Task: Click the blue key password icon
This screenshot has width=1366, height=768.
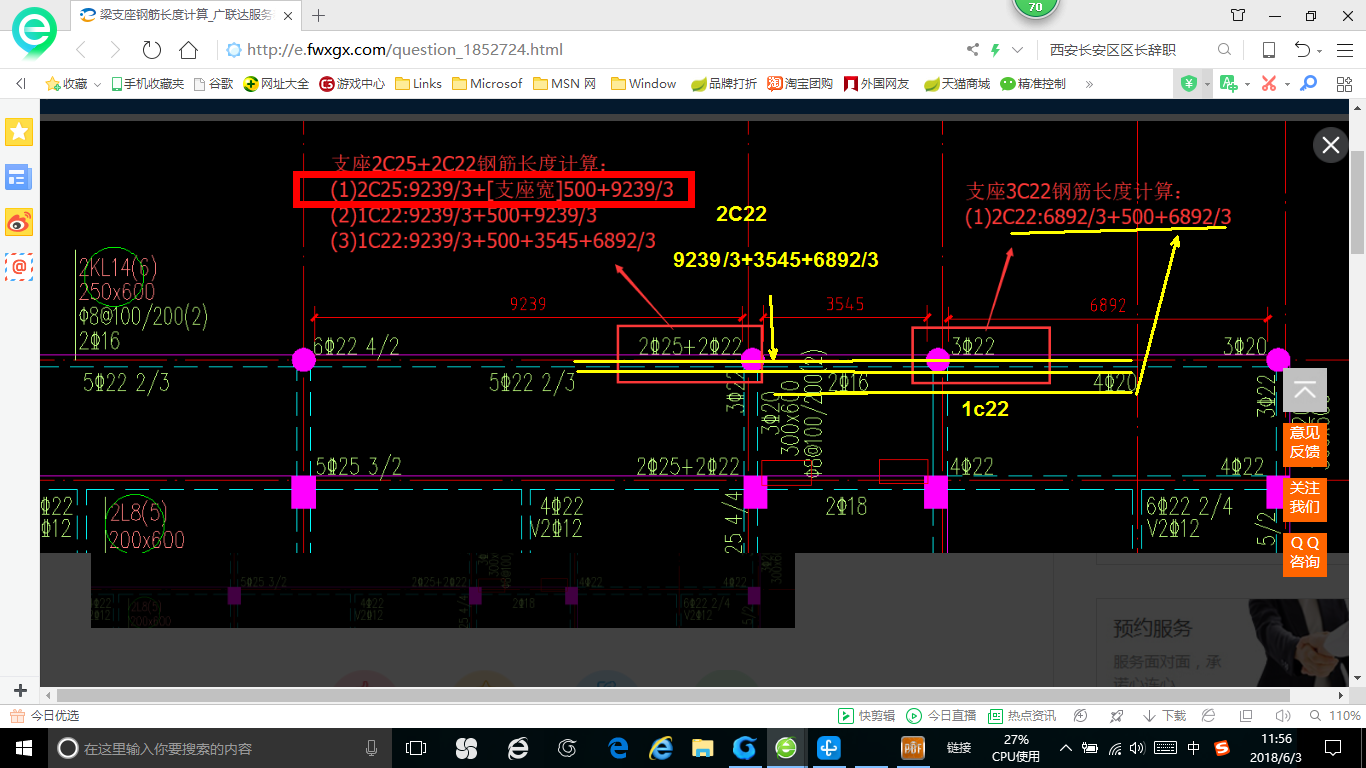Action: point(1307,84)
